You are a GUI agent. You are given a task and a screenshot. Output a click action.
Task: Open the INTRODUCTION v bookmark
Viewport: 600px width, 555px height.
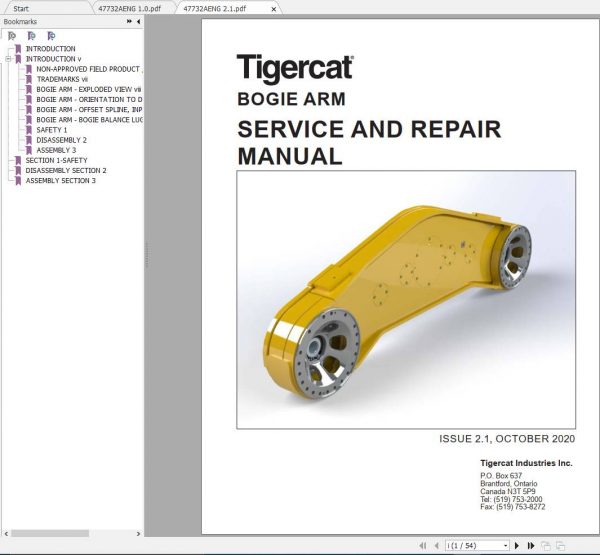(x=54, y=59)
